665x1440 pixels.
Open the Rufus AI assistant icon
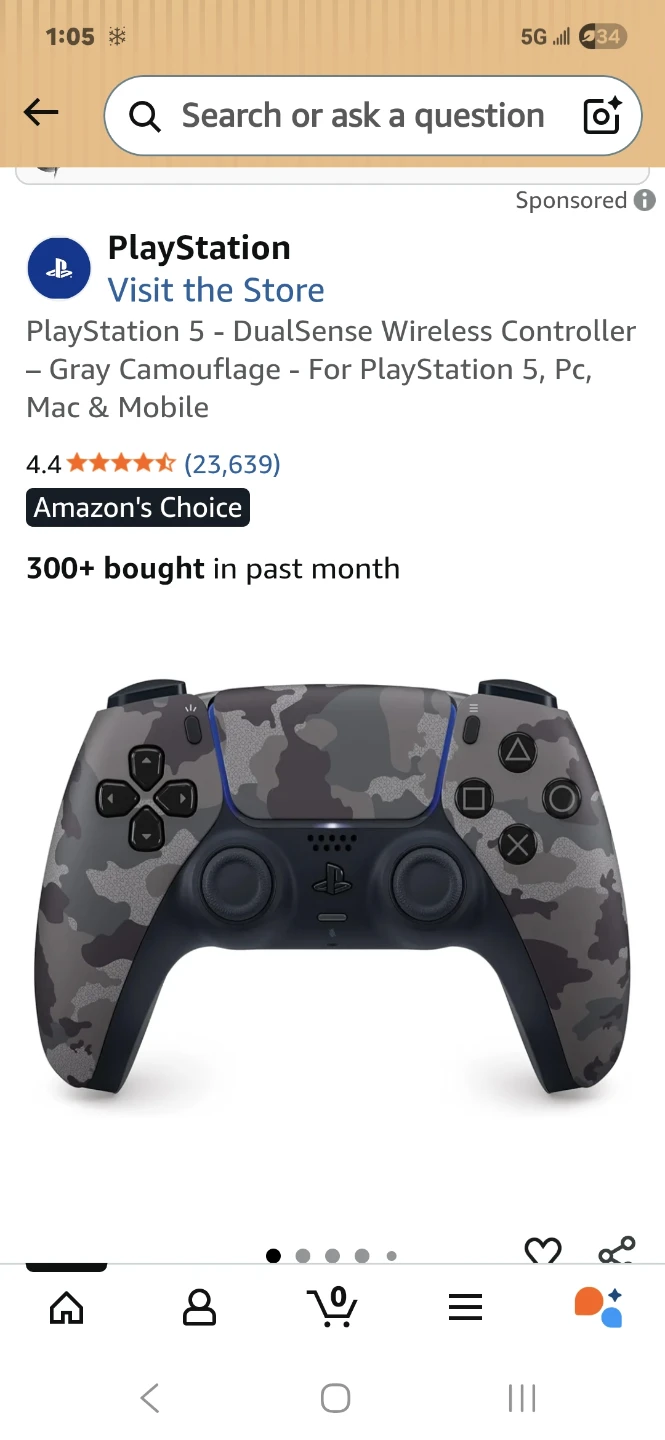[x=599, y=1306]
